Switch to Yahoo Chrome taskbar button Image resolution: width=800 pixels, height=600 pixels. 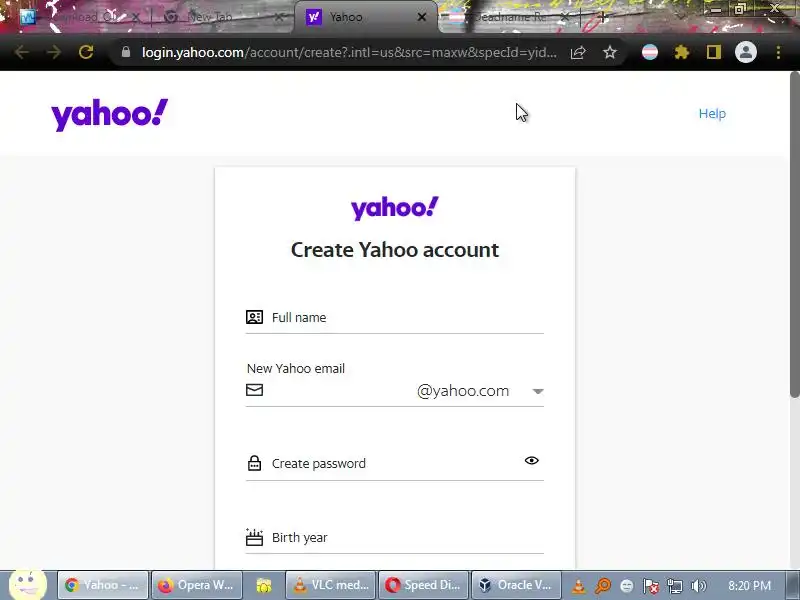pyautogui.click(x=103, y=585)
